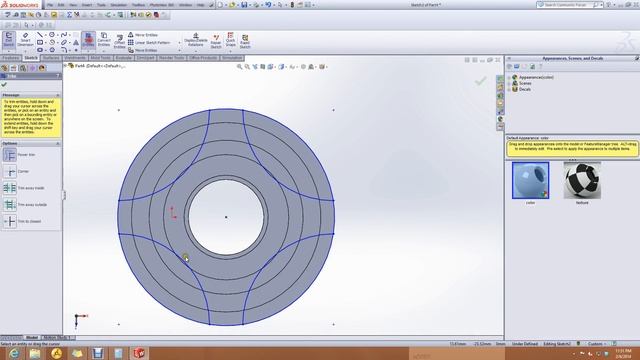Click the Rapid Sketch tool
The image size is (640, 360).
click(245, 41)
